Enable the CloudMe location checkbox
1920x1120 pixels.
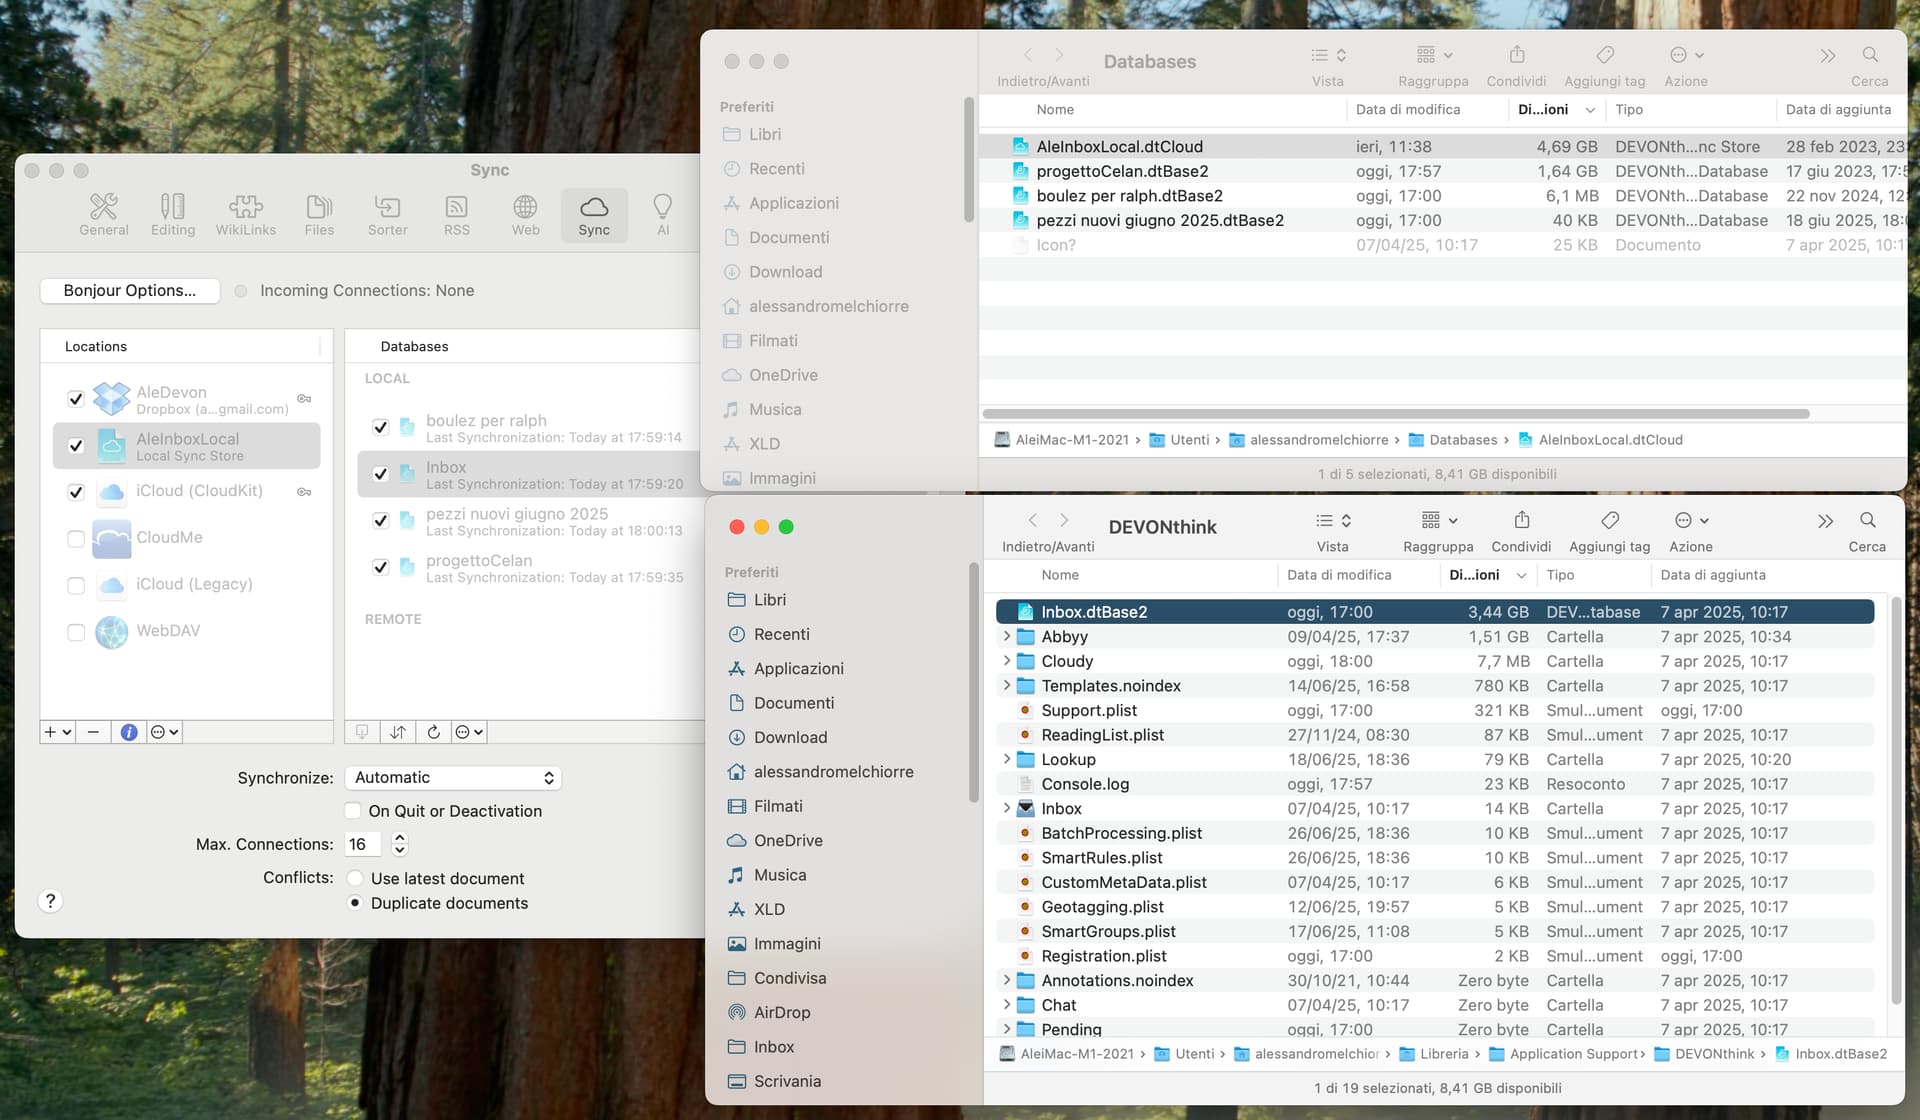[x=76, y=538]
